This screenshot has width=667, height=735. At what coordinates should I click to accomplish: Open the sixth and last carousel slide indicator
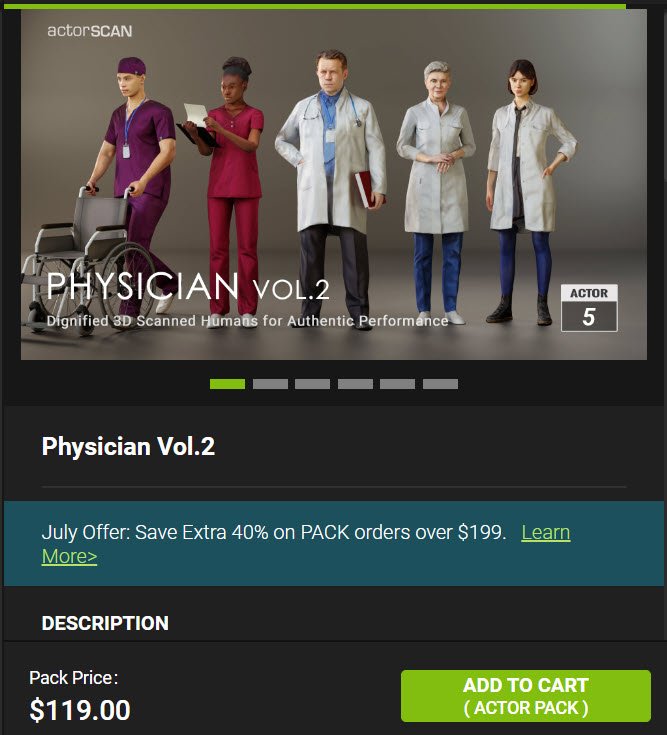click(x=440, y=384)
